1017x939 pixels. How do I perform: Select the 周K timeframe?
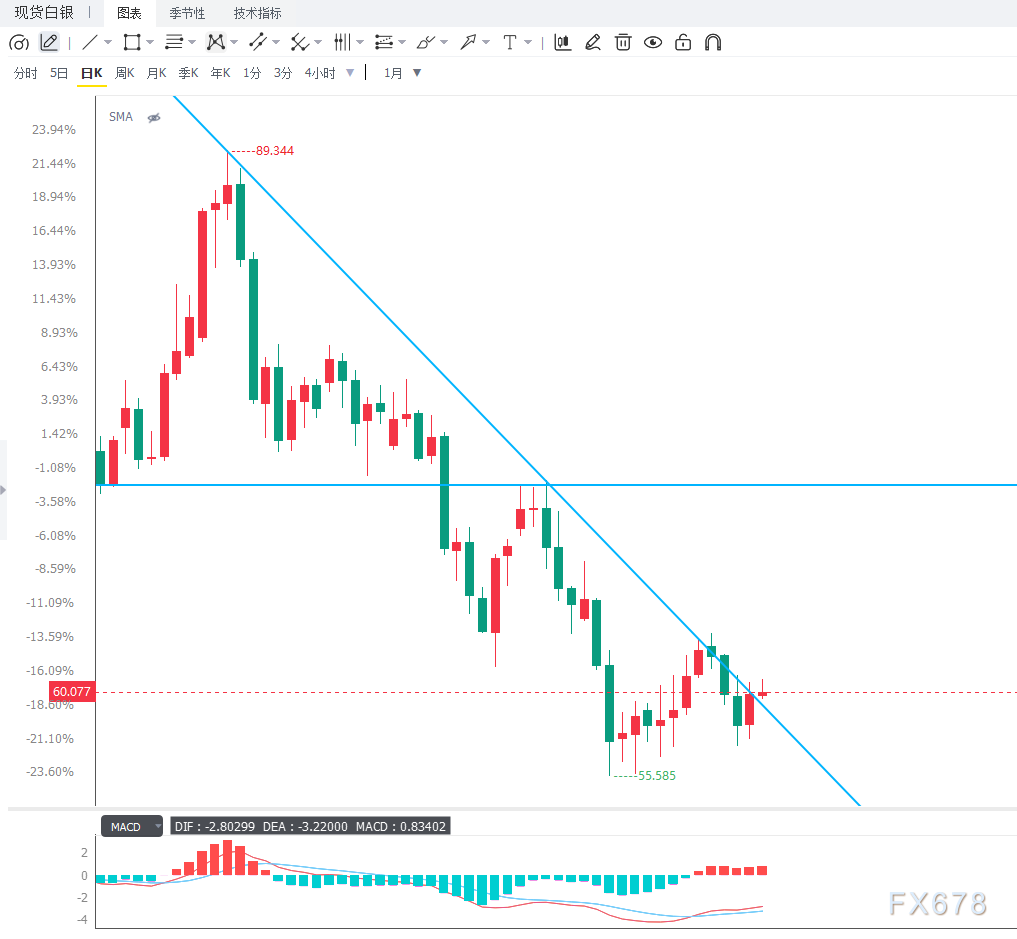point(125,73)
